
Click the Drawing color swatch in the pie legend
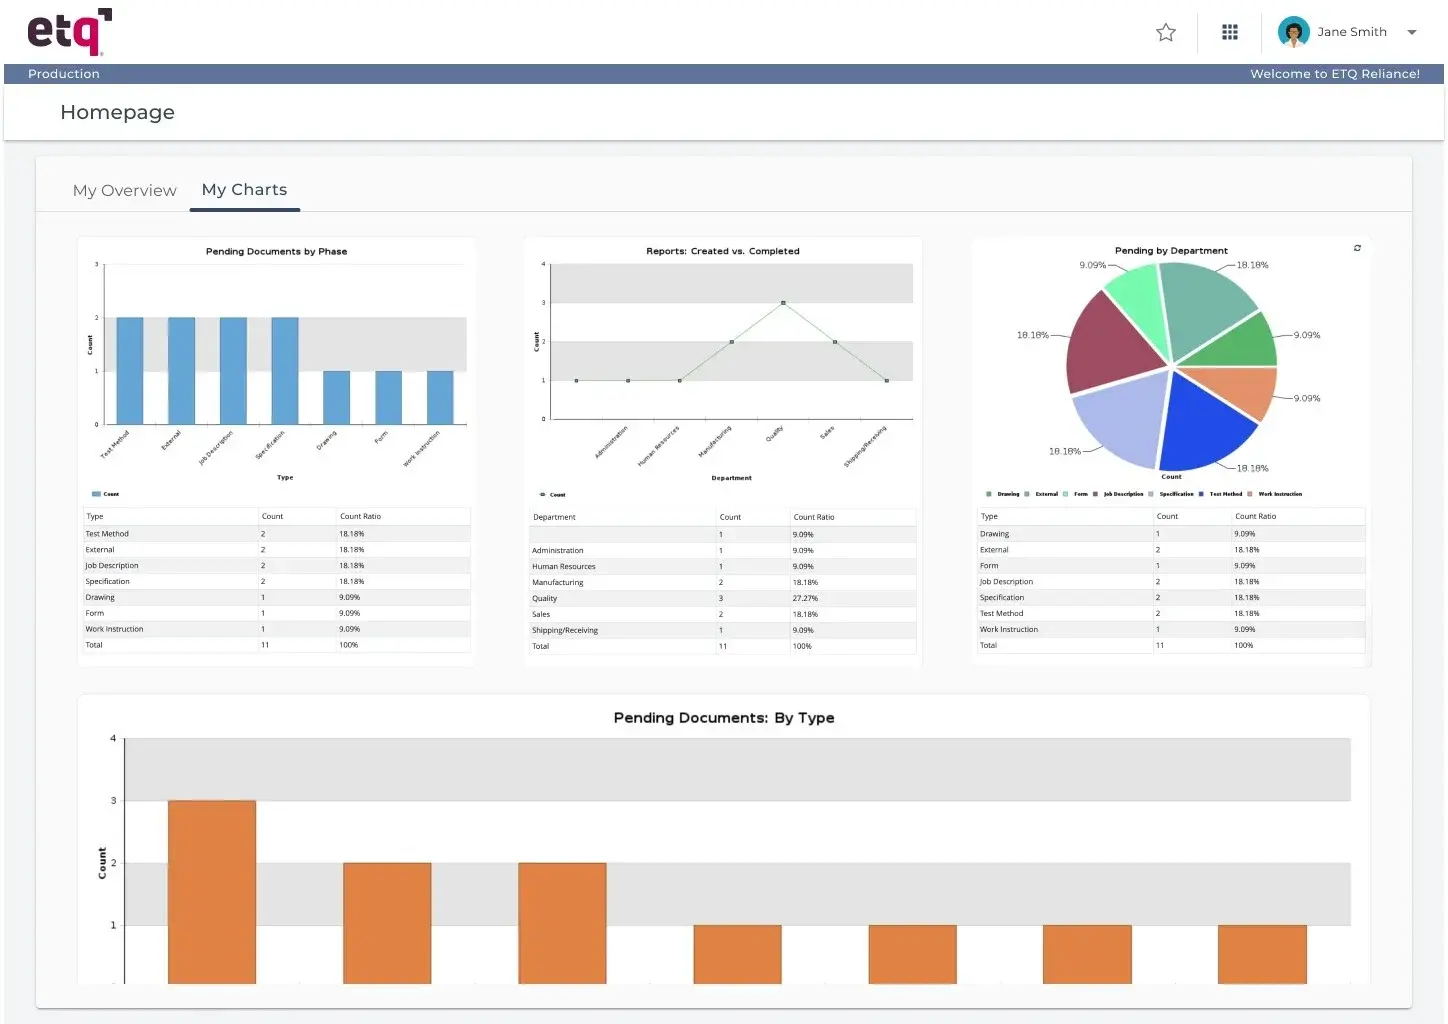pos(989,493)
